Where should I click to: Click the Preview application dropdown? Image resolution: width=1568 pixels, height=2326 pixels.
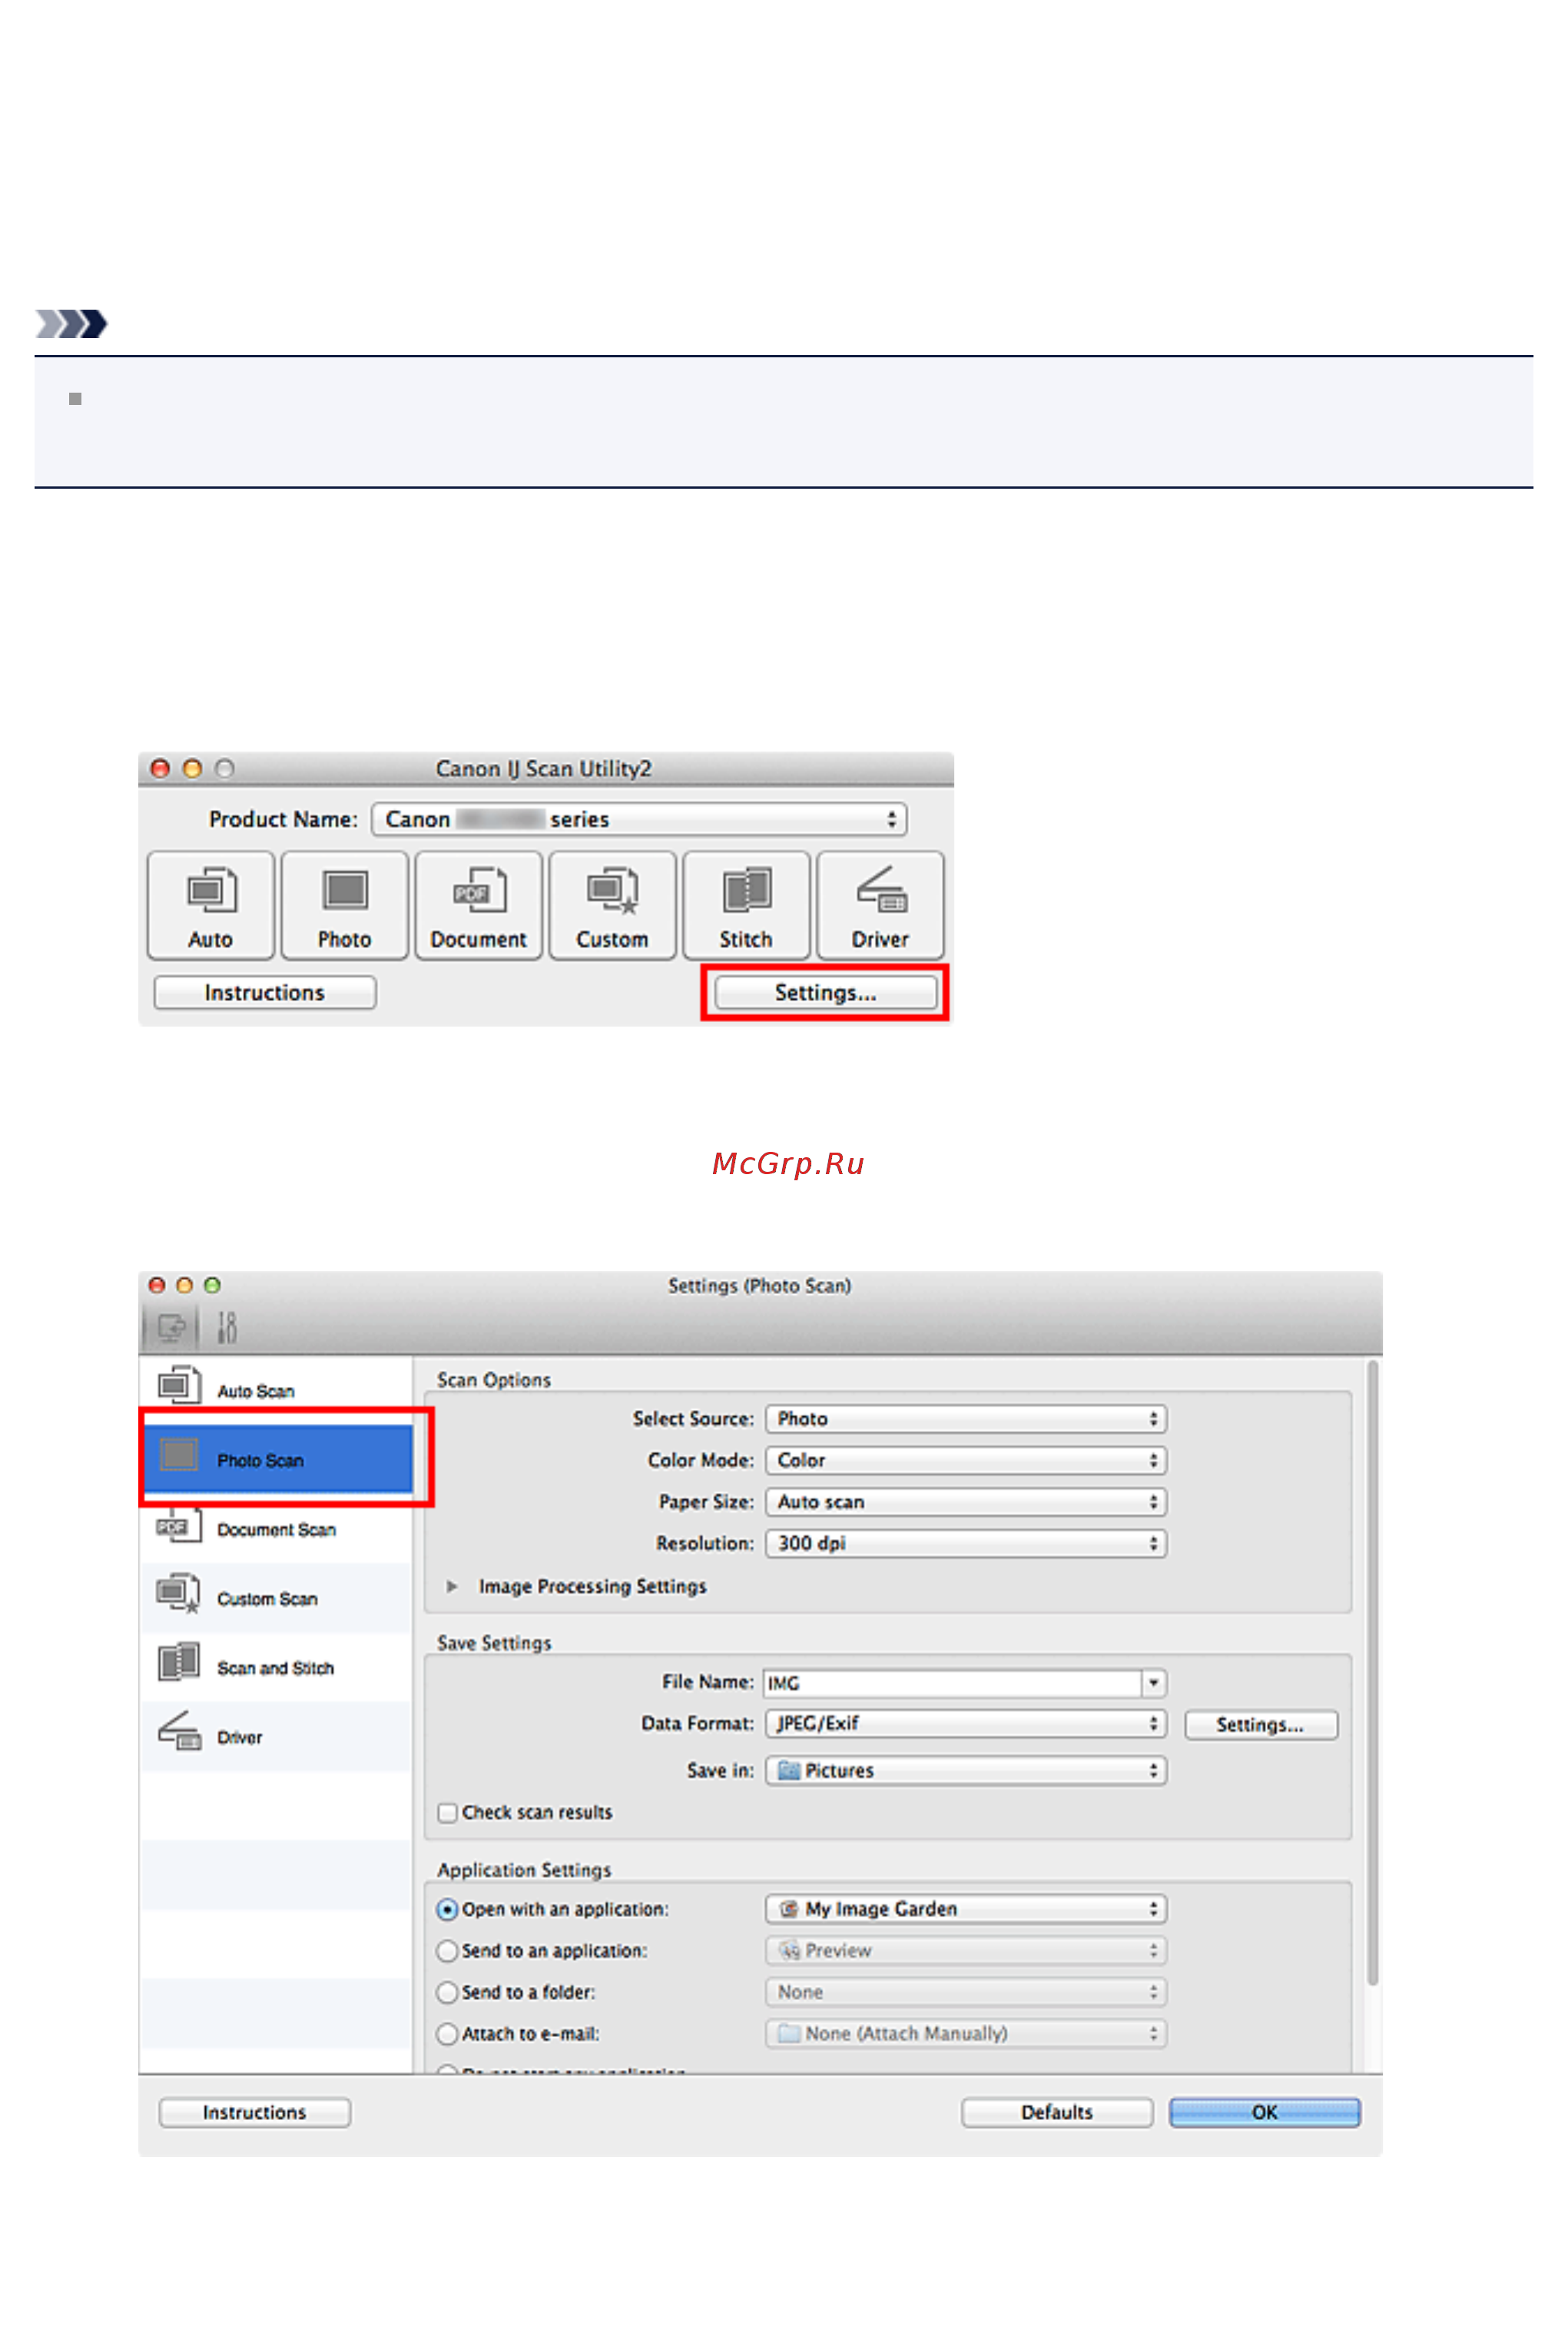click(x=966, y=1950)
